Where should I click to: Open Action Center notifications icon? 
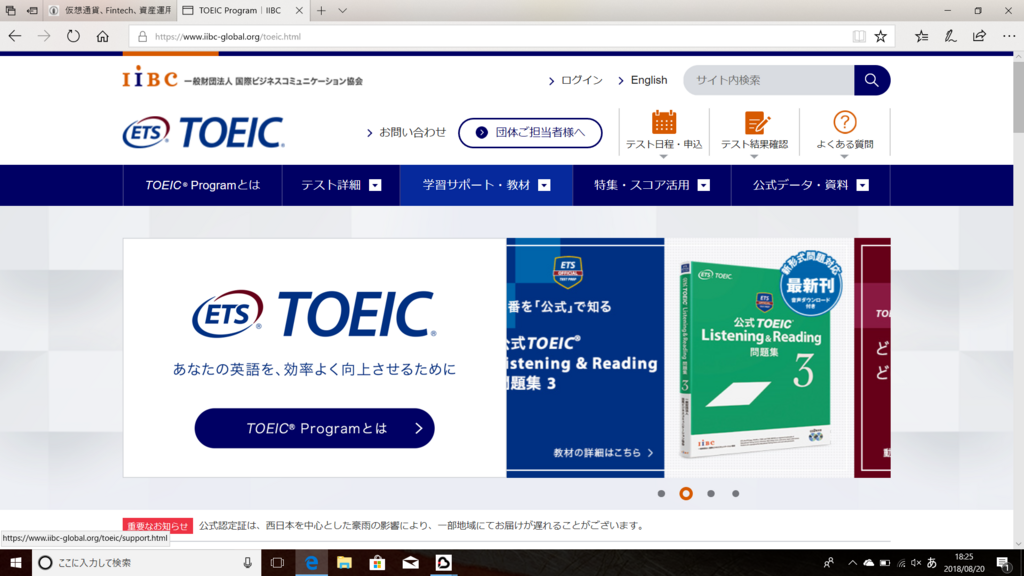tap(1004, 562)
